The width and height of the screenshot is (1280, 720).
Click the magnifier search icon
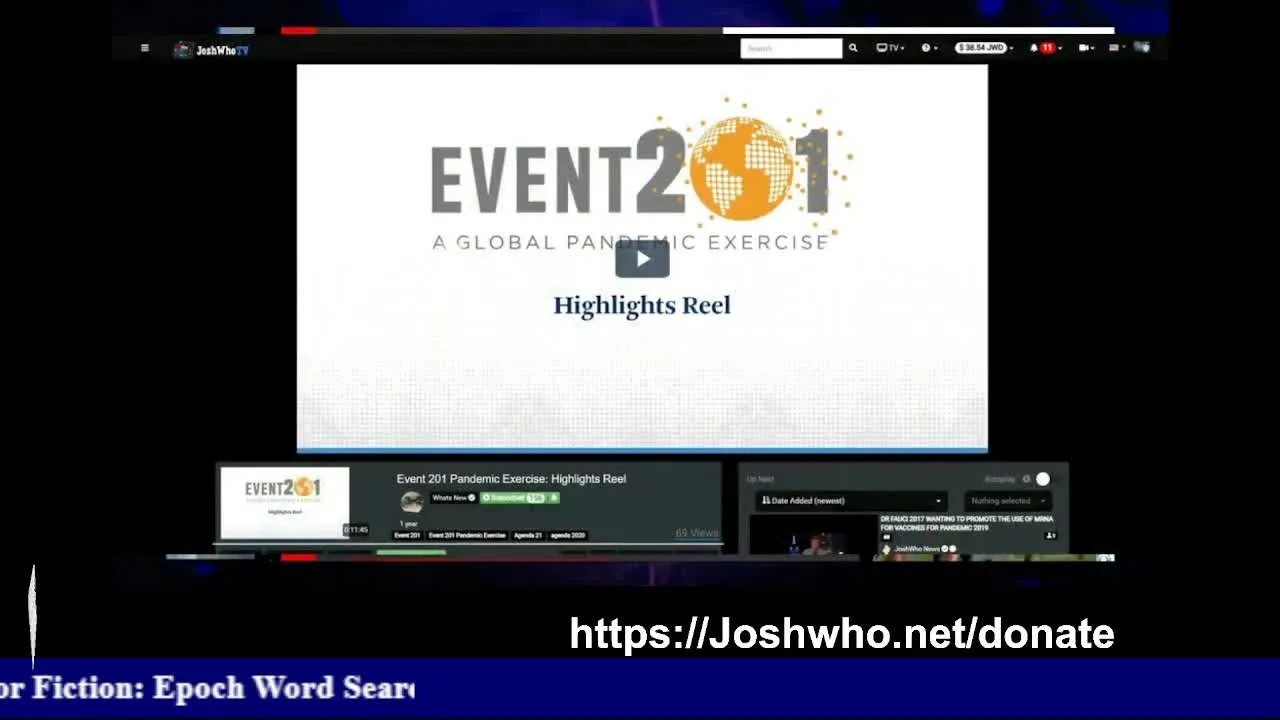point(853,48)
